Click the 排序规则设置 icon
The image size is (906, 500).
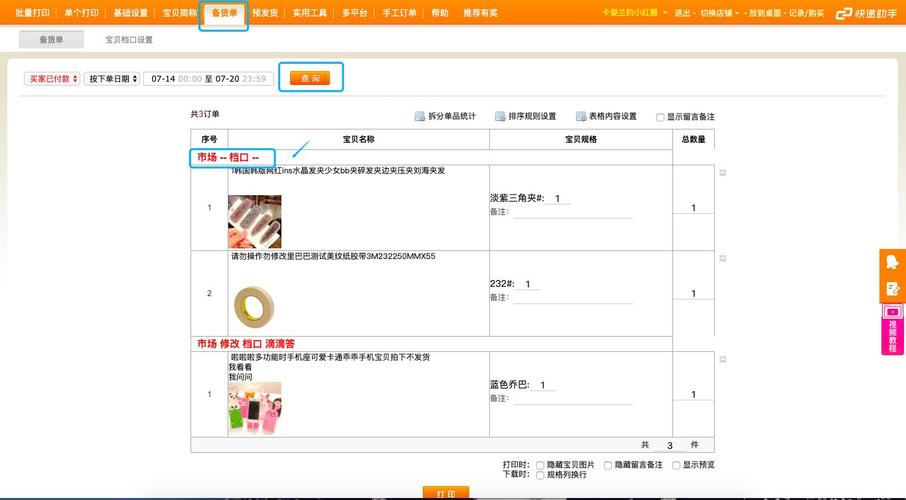[x=500, y=116]
